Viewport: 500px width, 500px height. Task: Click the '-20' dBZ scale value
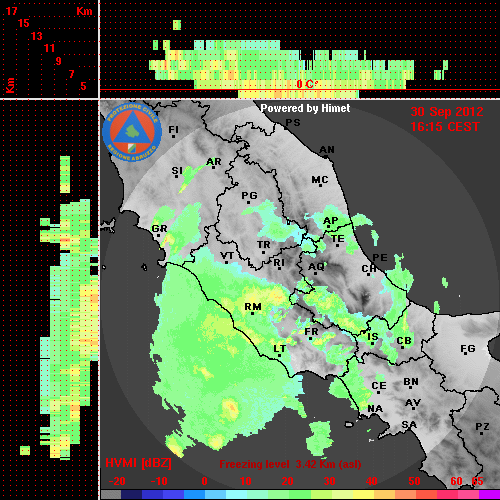pos(117,481)
